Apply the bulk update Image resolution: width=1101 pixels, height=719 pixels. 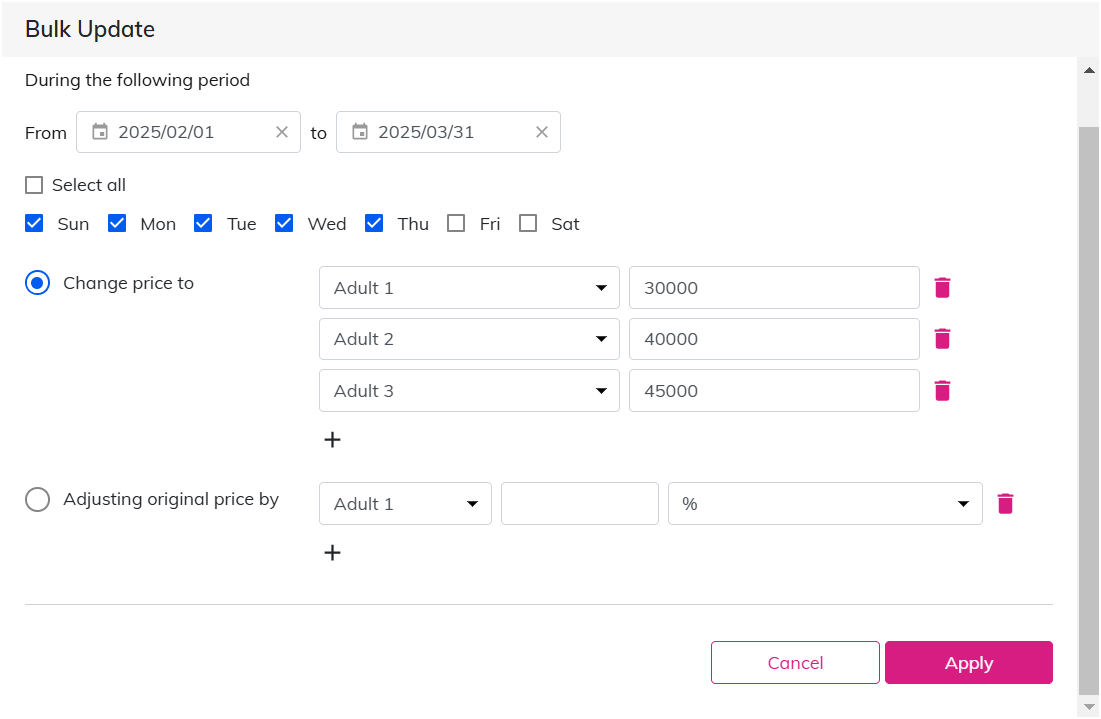(x=968, y=662)
